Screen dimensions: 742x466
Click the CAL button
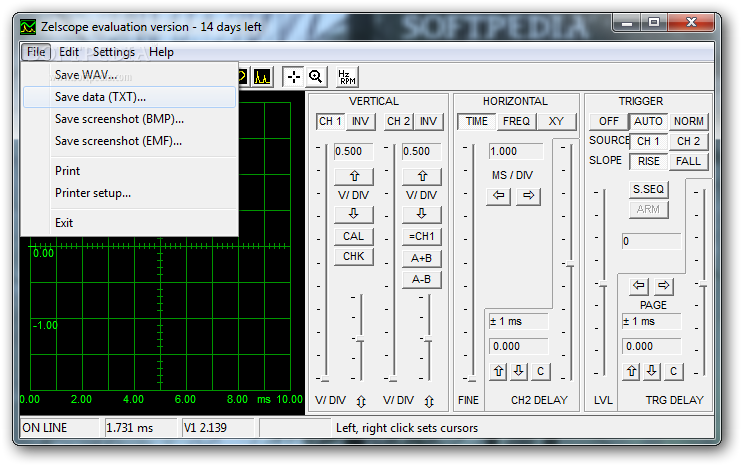[354, 236]
